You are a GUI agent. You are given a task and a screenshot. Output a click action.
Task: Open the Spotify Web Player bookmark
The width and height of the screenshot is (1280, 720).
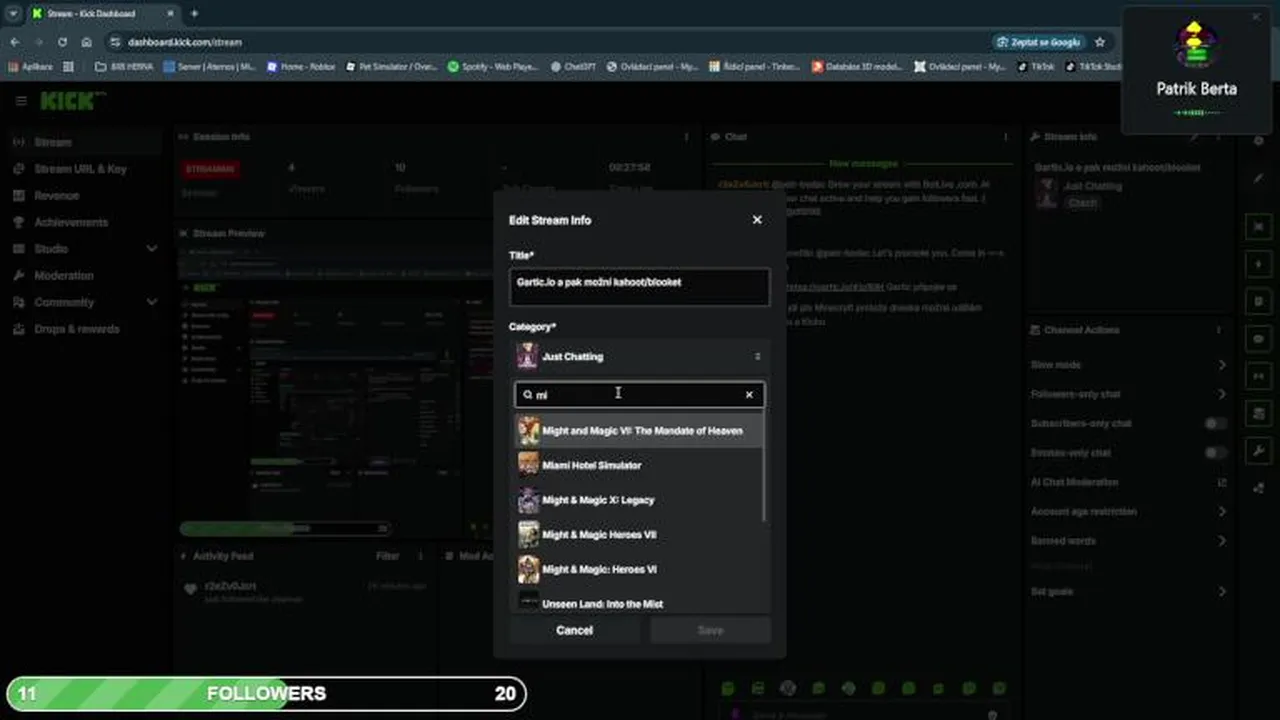point(494,67)
